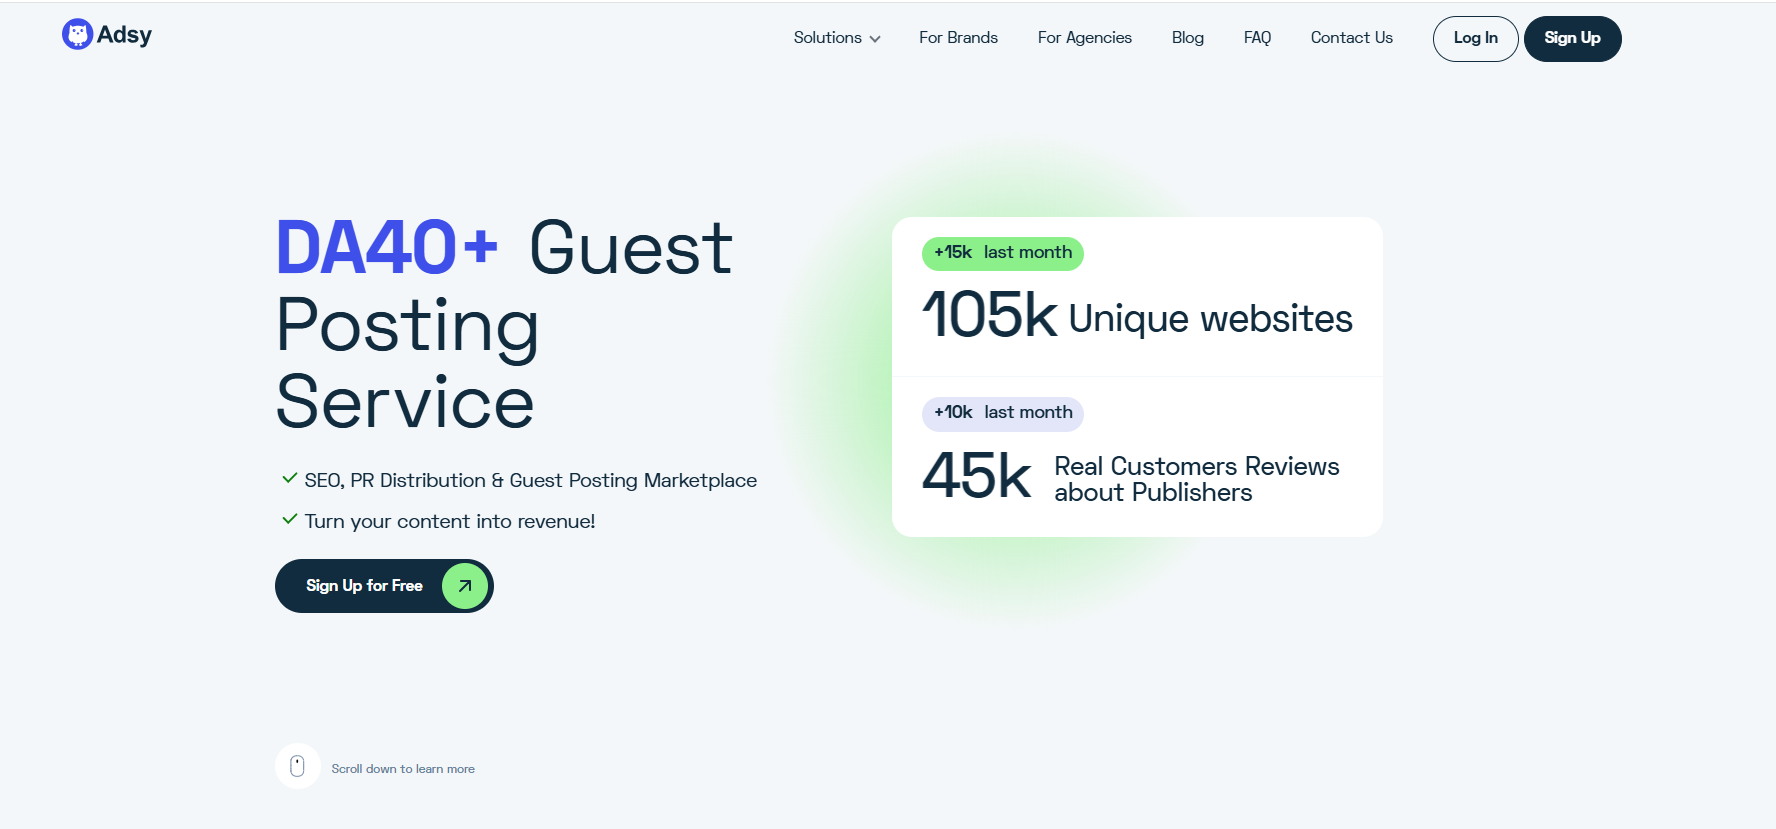Open the Contact Us page

pos(1351,38)
